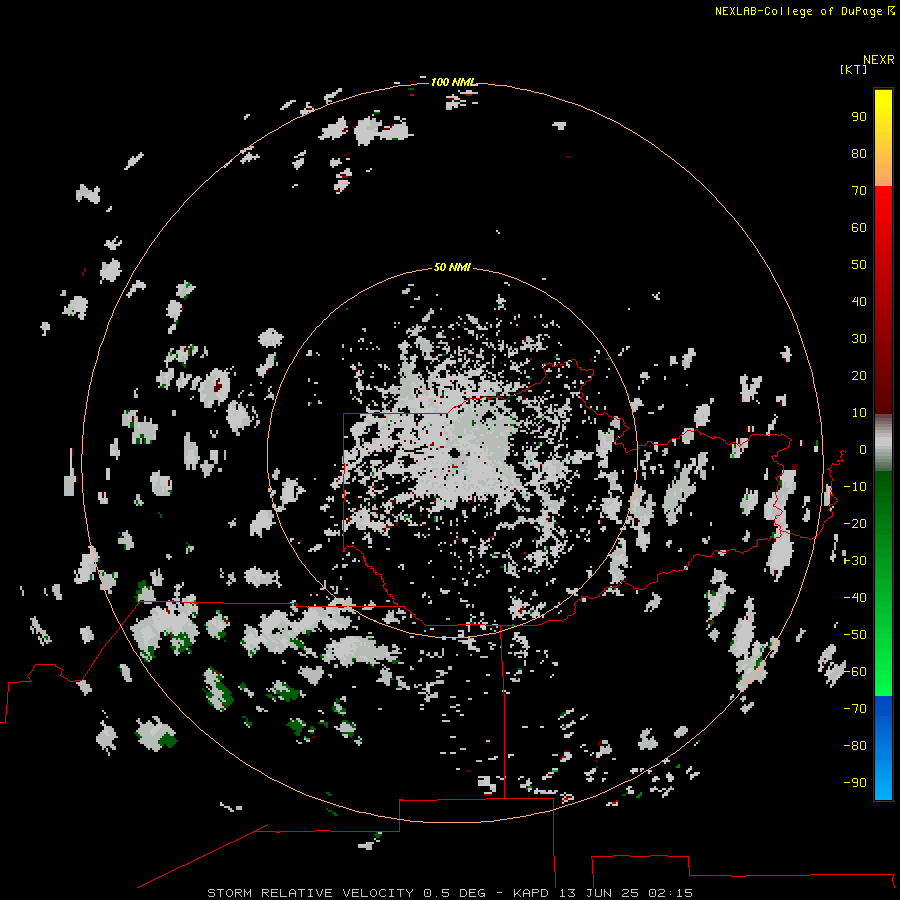Click the -30 value on velocity scale
Screen dimensions: 900x900
[855, 561]
